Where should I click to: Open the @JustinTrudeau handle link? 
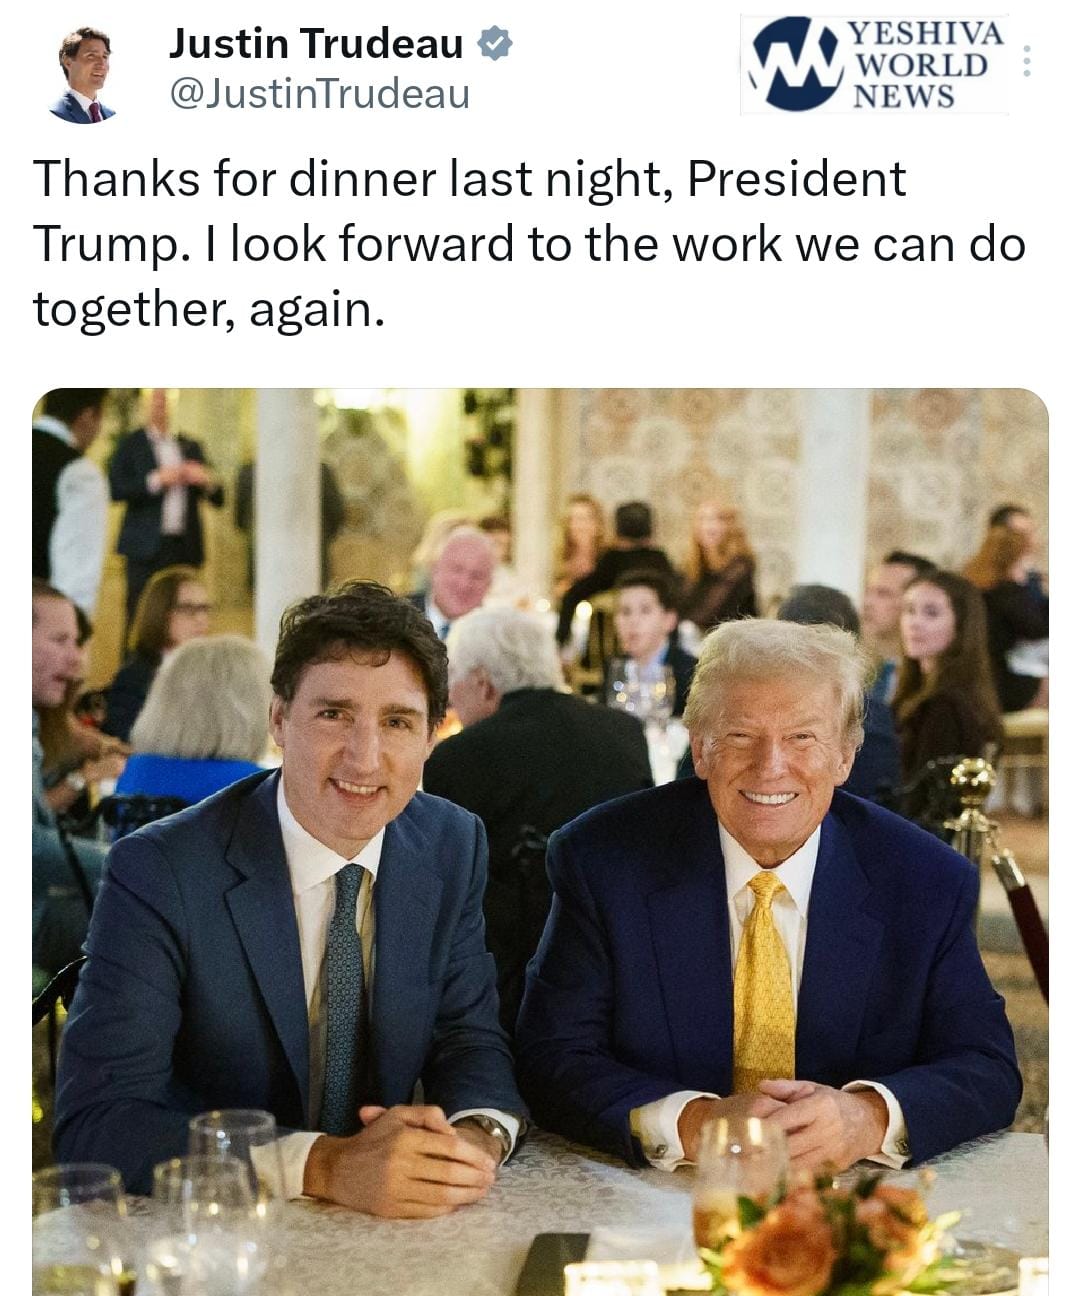[320, 95]
